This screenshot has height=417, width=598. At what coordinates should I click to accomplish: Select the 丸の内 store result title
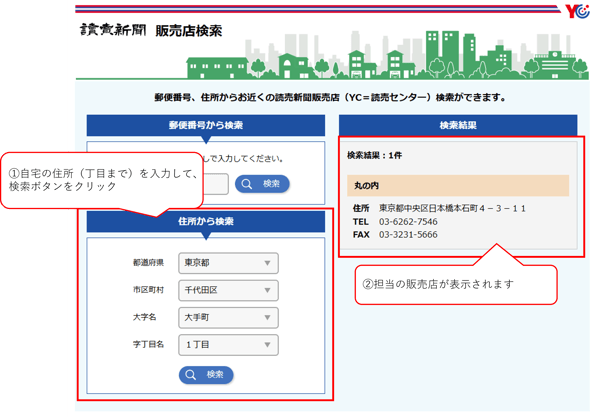coord(458,185)
